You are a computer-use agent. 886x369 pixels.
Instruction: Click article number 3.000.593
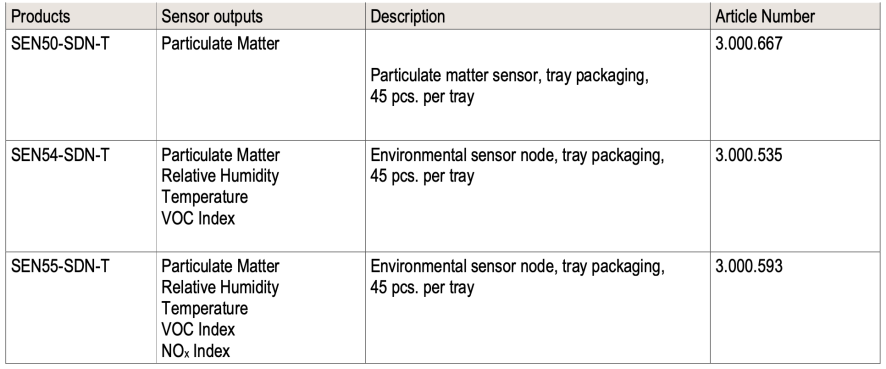pos(749,266)
